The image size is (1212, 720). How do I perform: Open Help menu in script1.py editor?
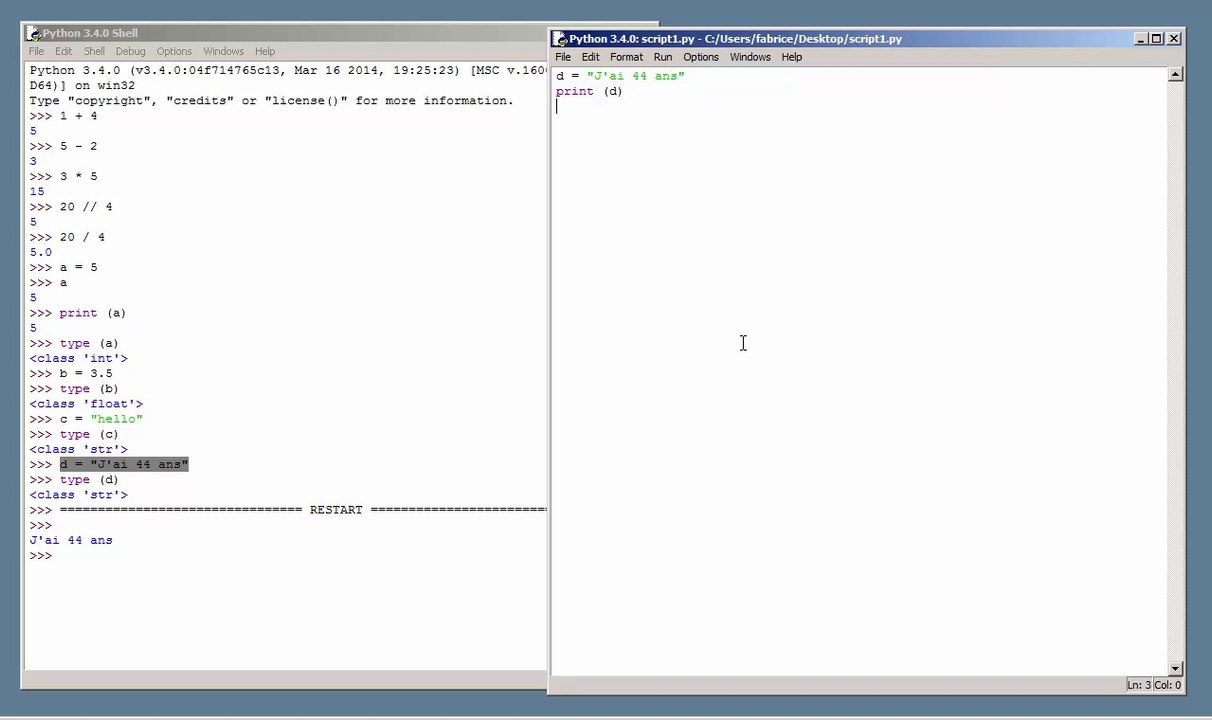click(x=791, y=57)
